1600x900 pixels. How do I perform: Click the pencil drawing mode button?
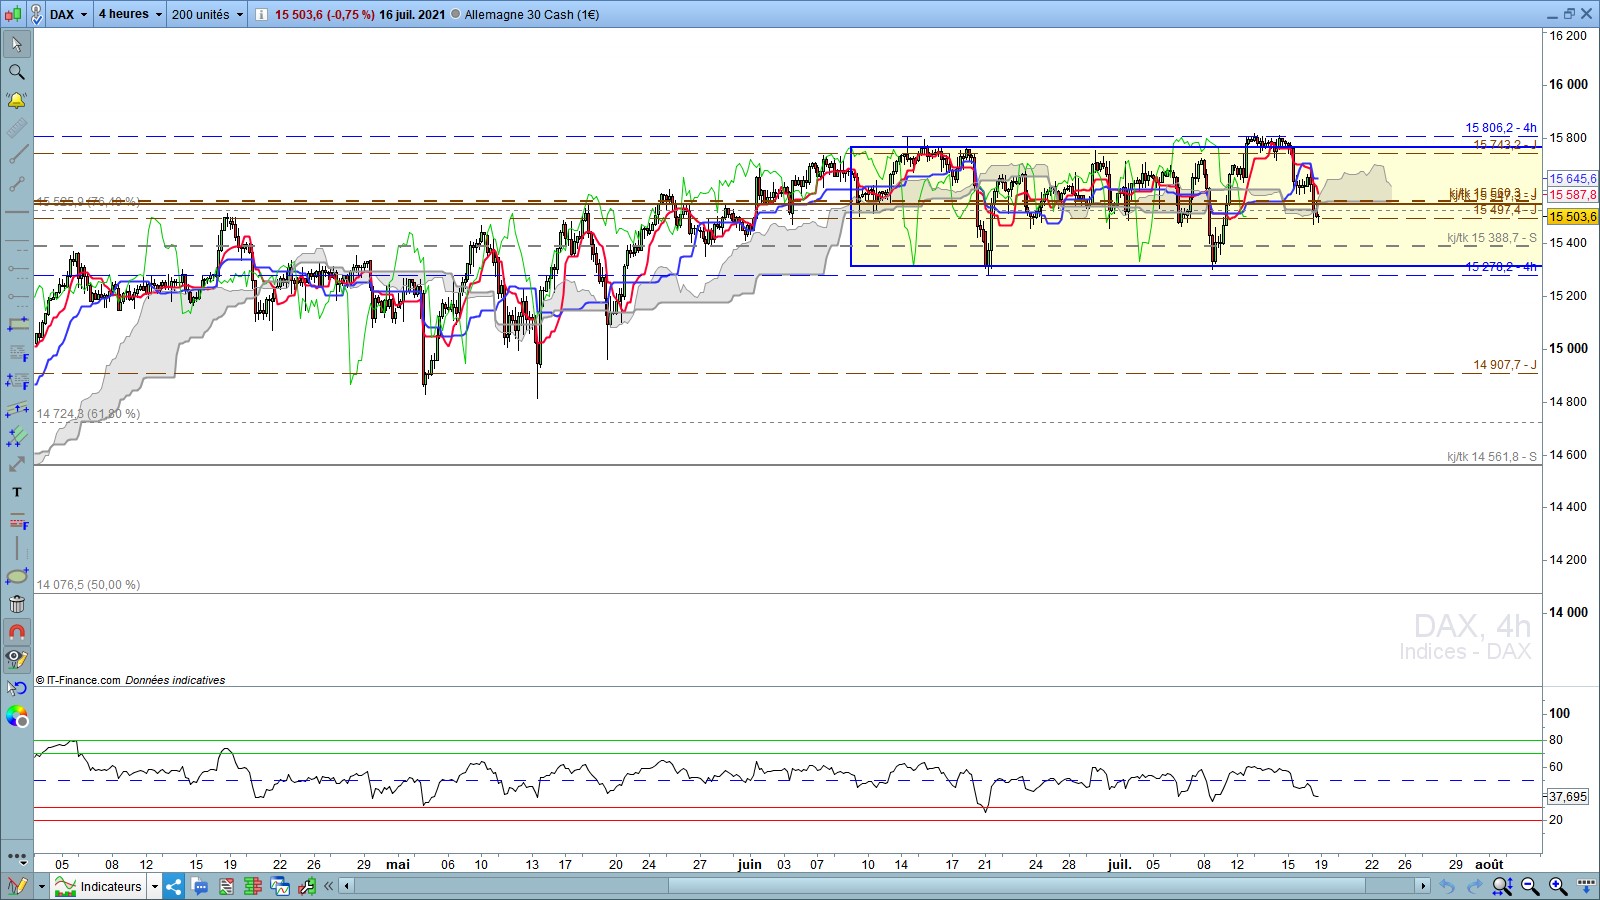point(17,886)
